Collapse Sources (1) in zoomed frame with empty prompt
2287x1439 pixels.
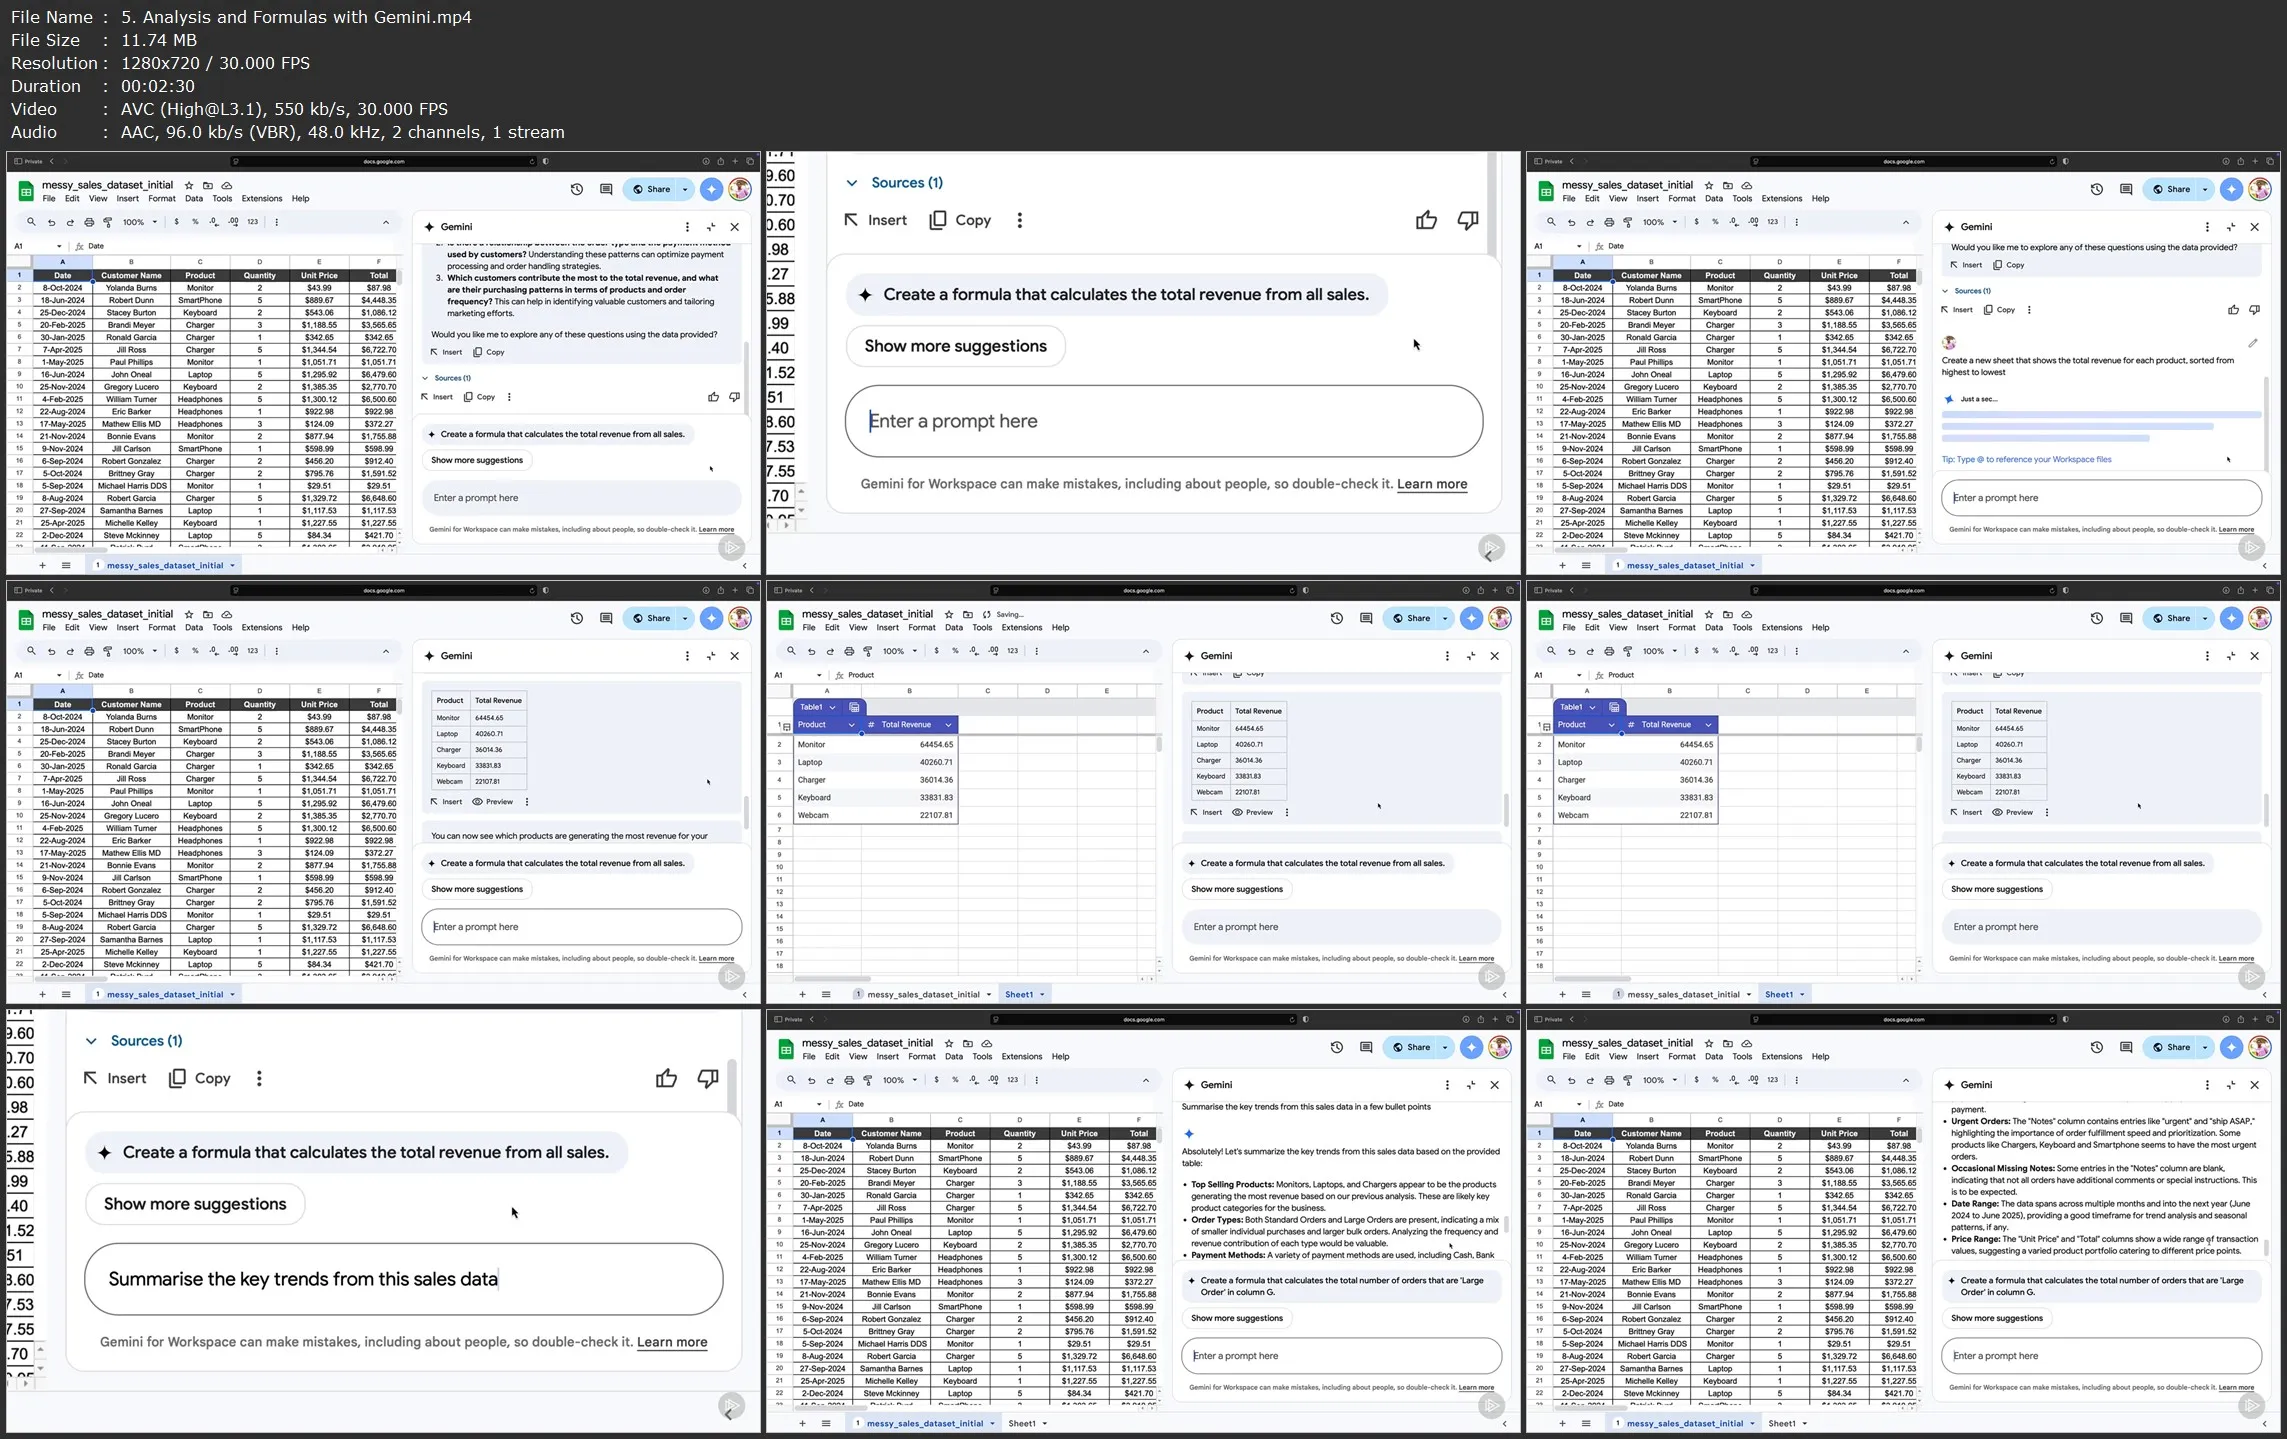pyautogui.click(x=851, y=183)
